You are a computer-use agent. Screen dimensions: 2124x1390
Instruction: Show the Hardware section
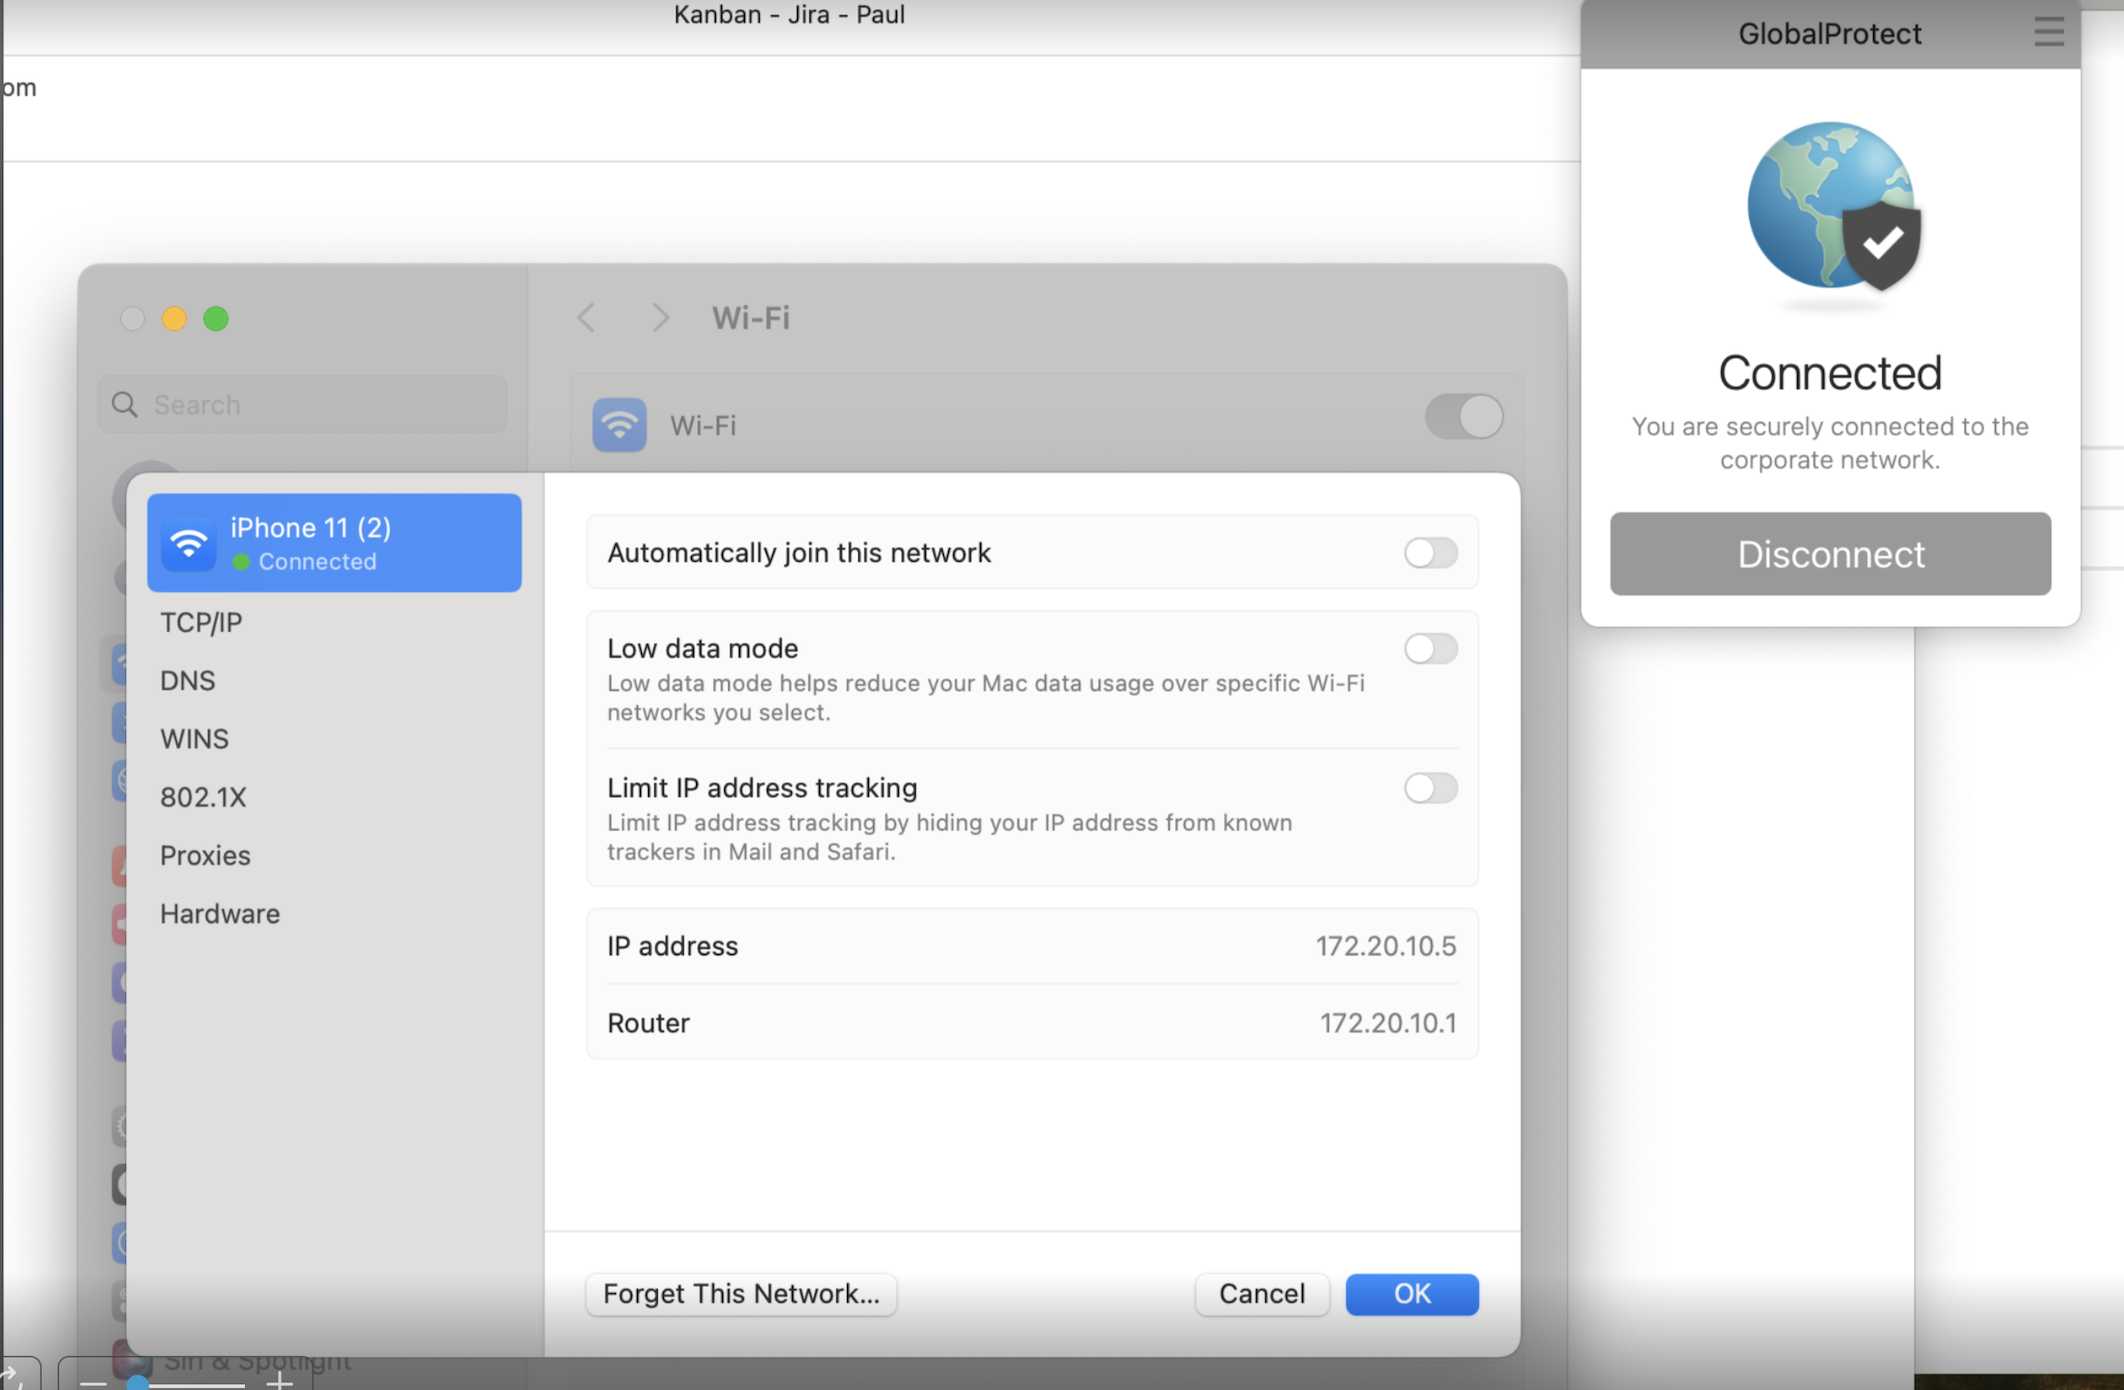(x=220, y=914)
